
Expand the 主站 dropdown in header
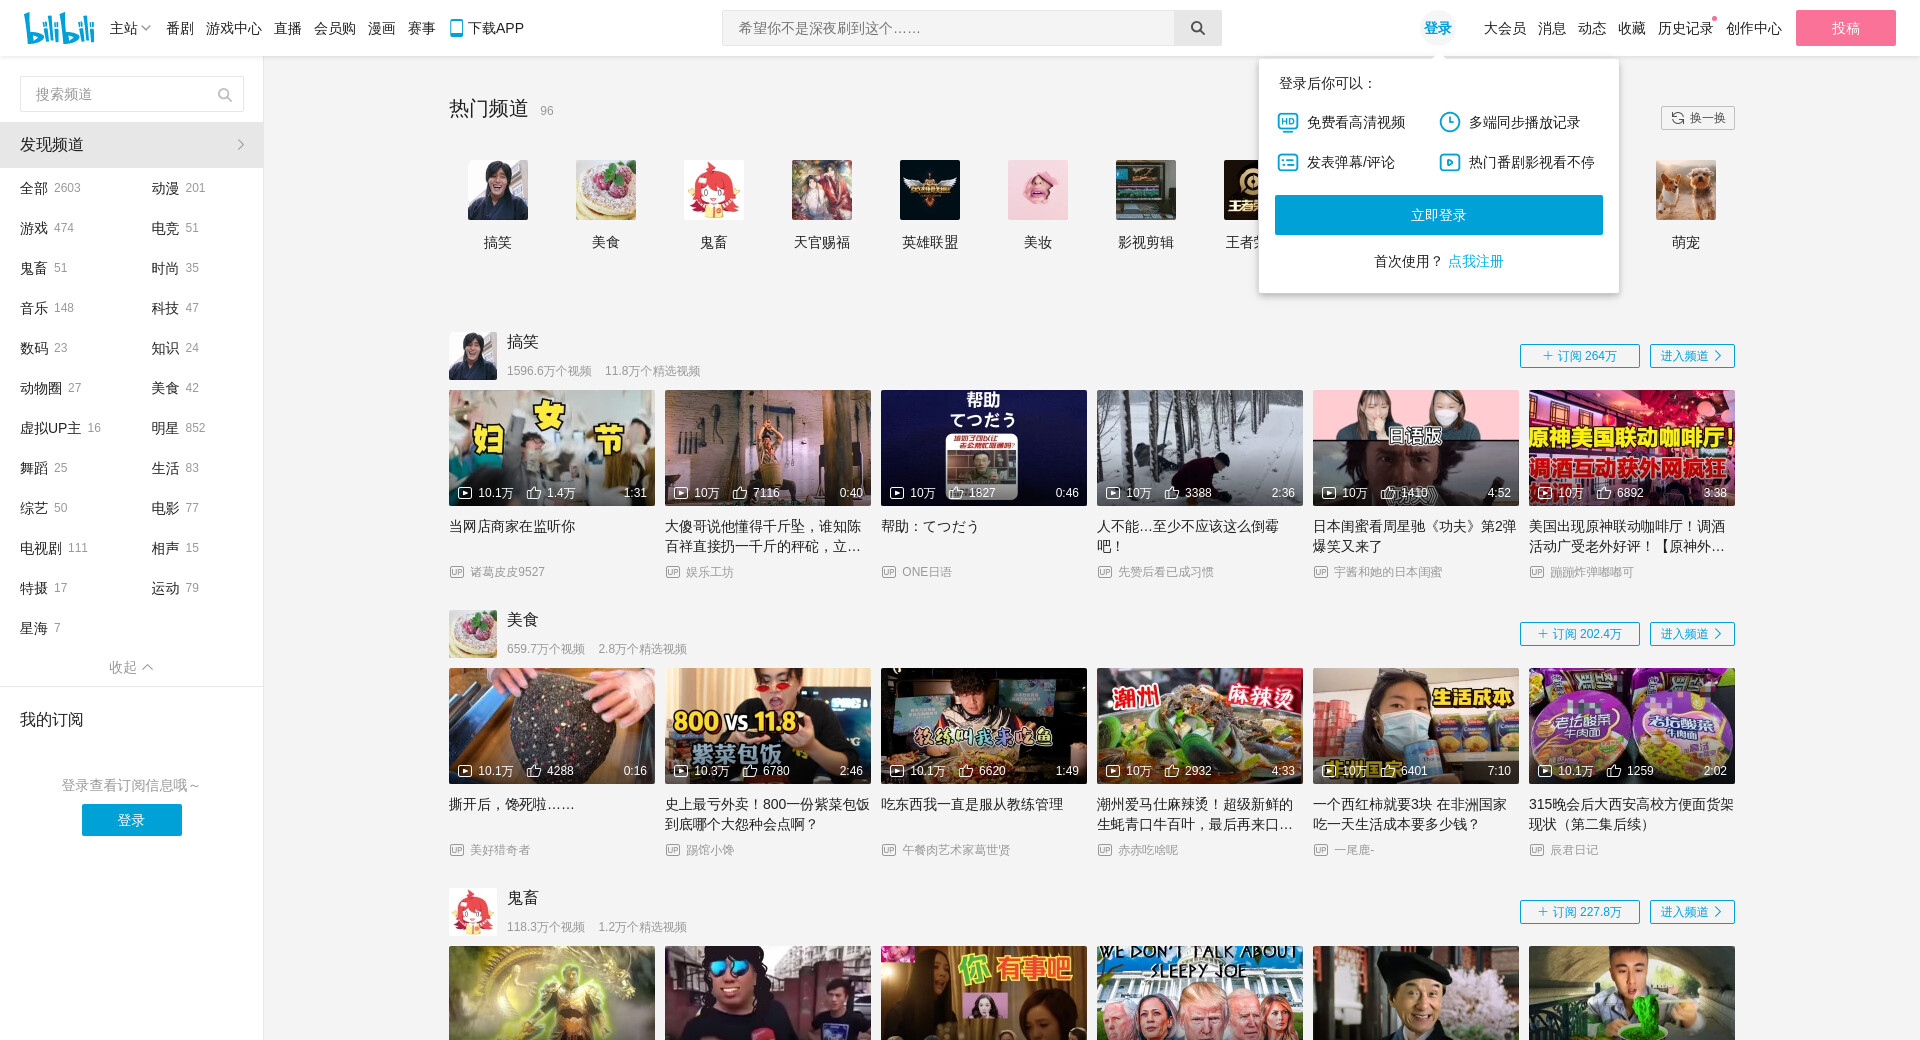(130, 28)
